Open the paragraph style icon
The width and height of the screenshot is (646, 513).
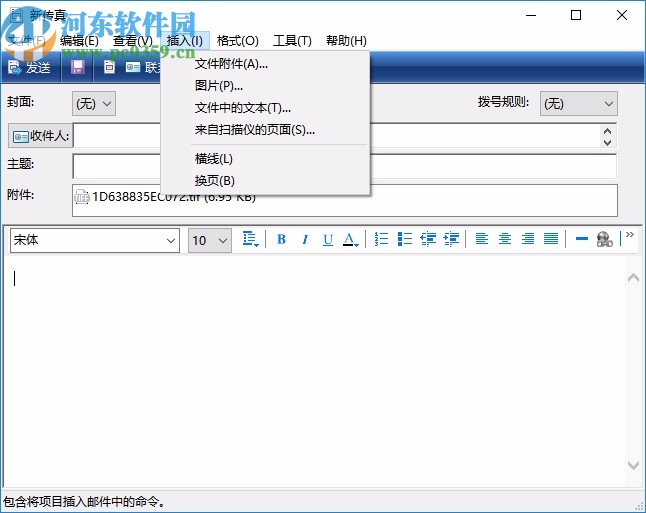[x=250, y=239]
